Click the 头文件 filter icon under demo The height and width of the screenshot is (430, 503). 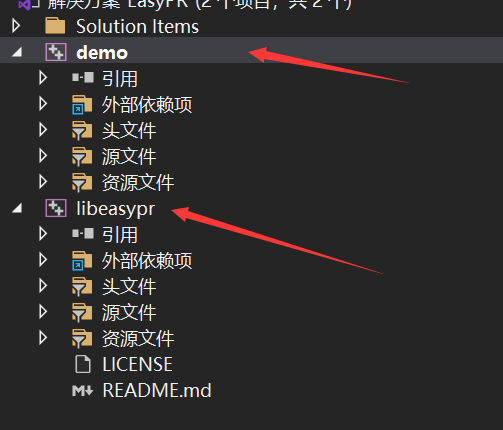(82, 130)
